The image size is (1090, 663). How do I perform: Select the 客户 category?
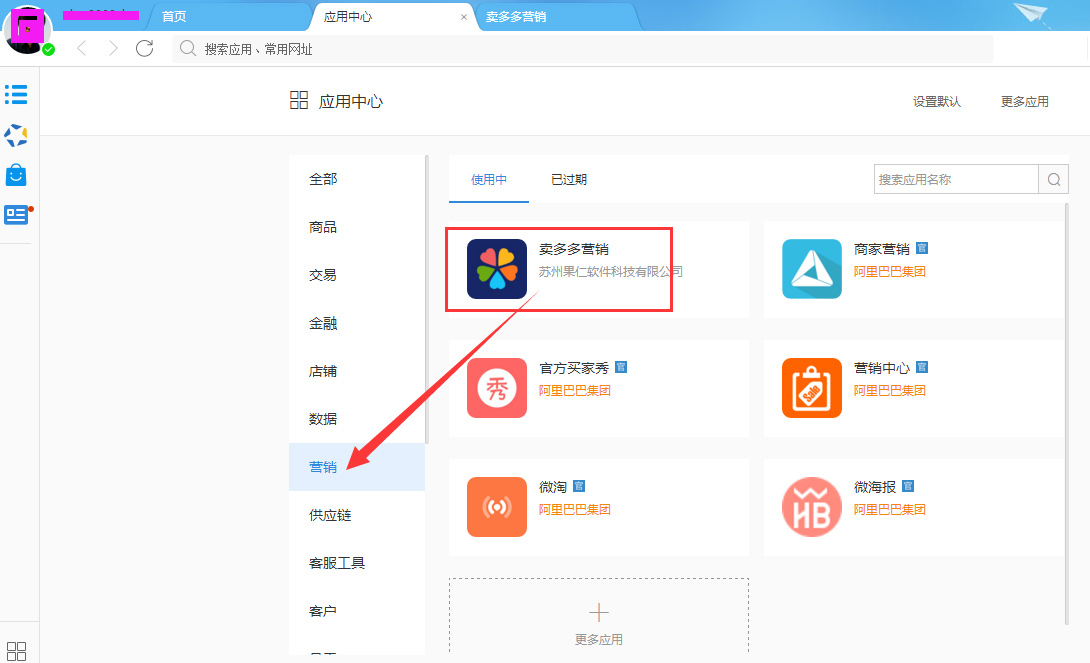[x=357, y=611]
